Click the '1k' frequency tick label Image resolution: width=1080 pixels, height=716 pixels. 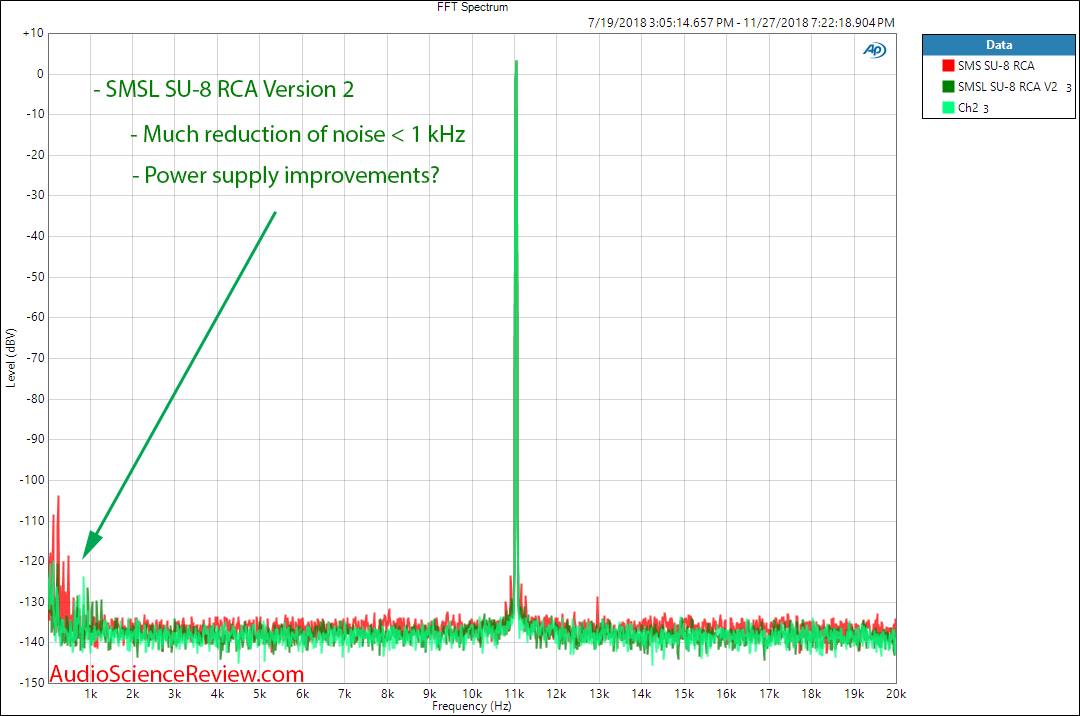pos(90,694)
